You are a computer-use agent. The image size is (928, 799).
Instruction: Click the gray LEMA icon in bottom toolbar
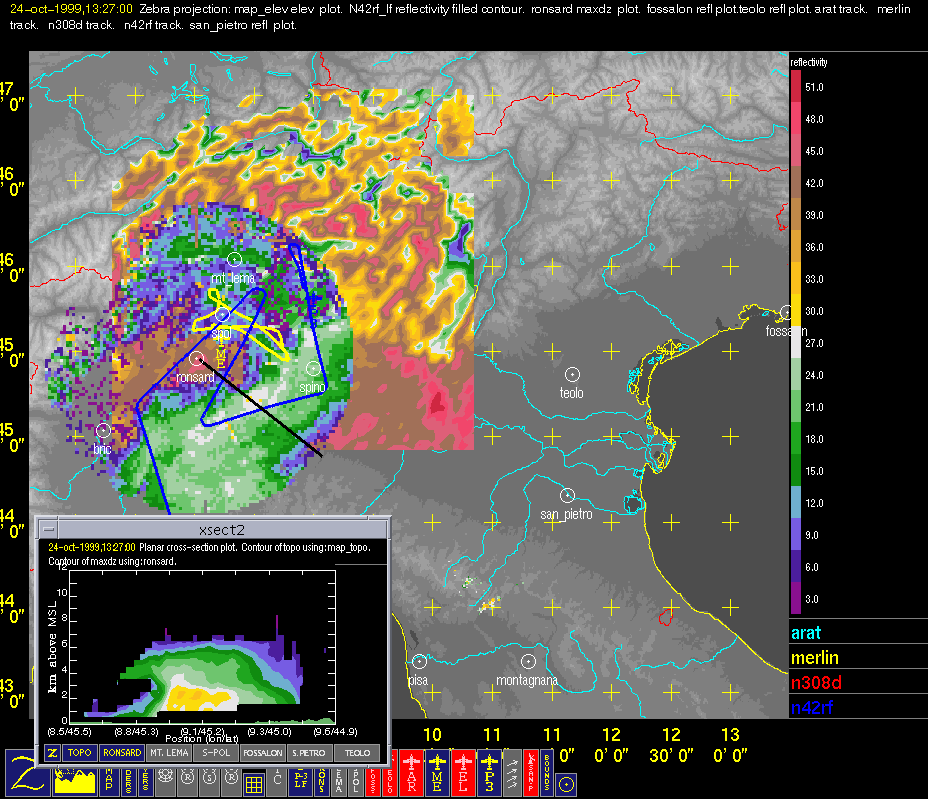coord(338,781)
